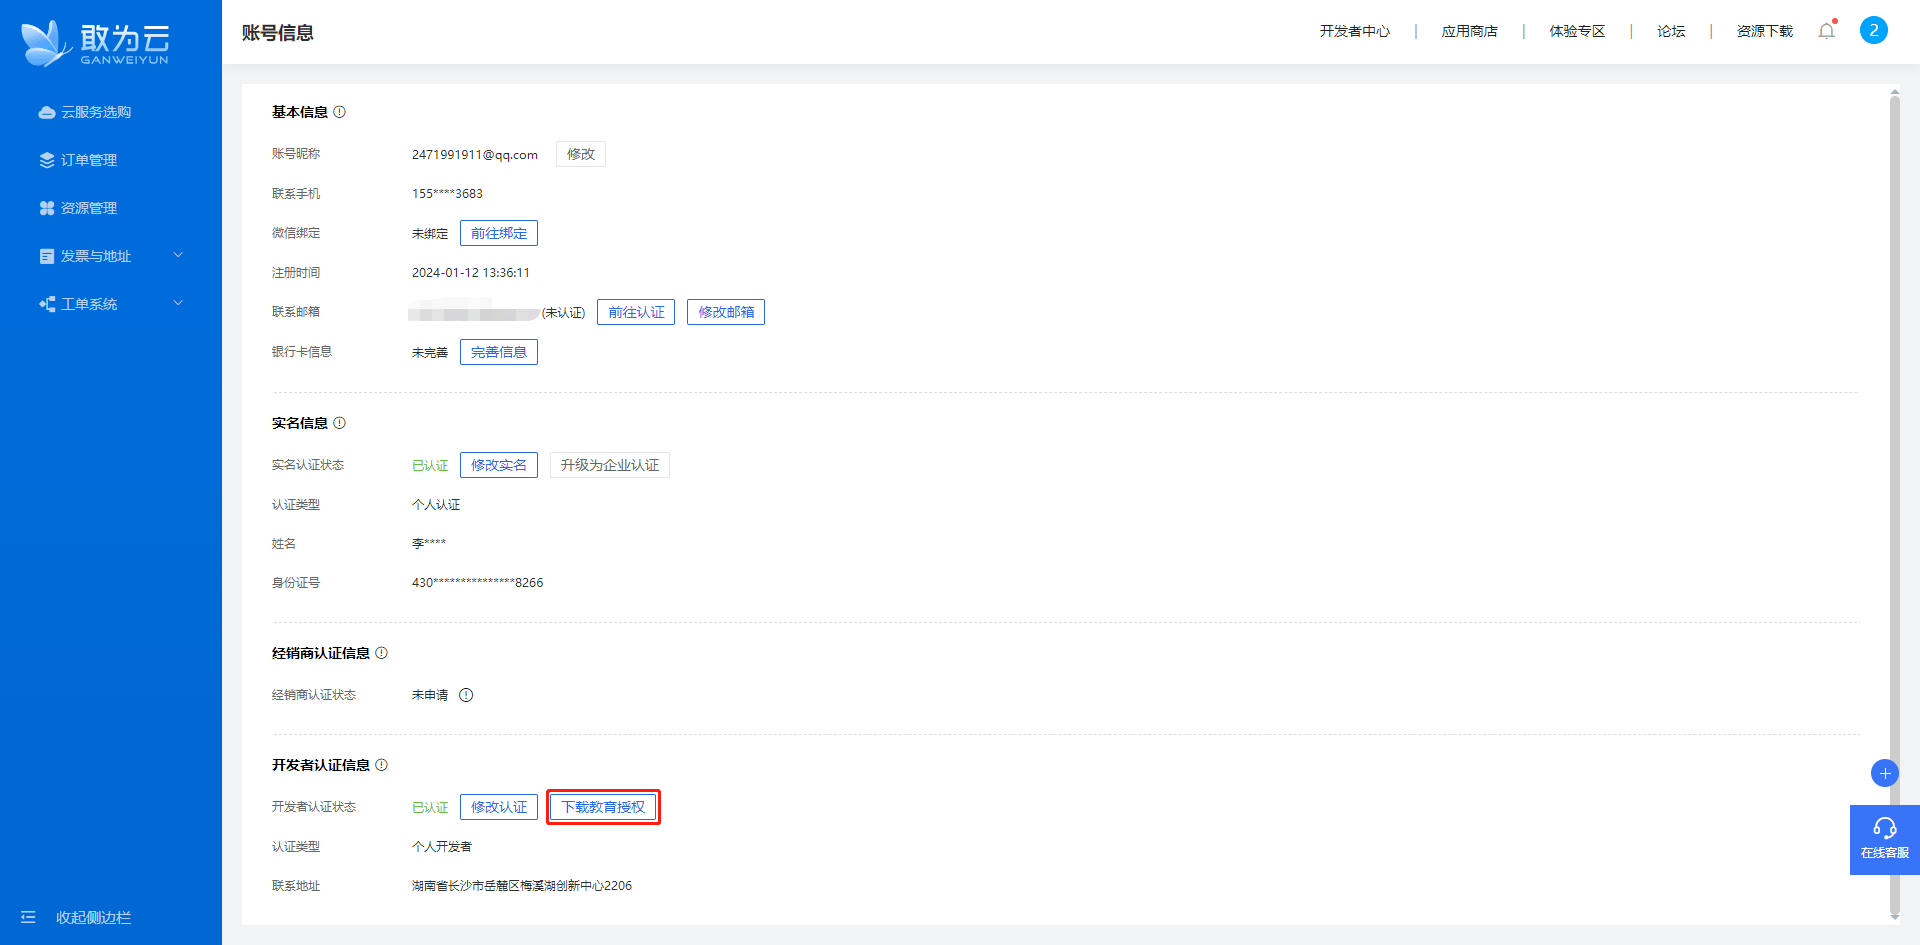Click info icon beside 基本信息
1920x945 pixels.
pyautogui.click(x=340, y=112)
